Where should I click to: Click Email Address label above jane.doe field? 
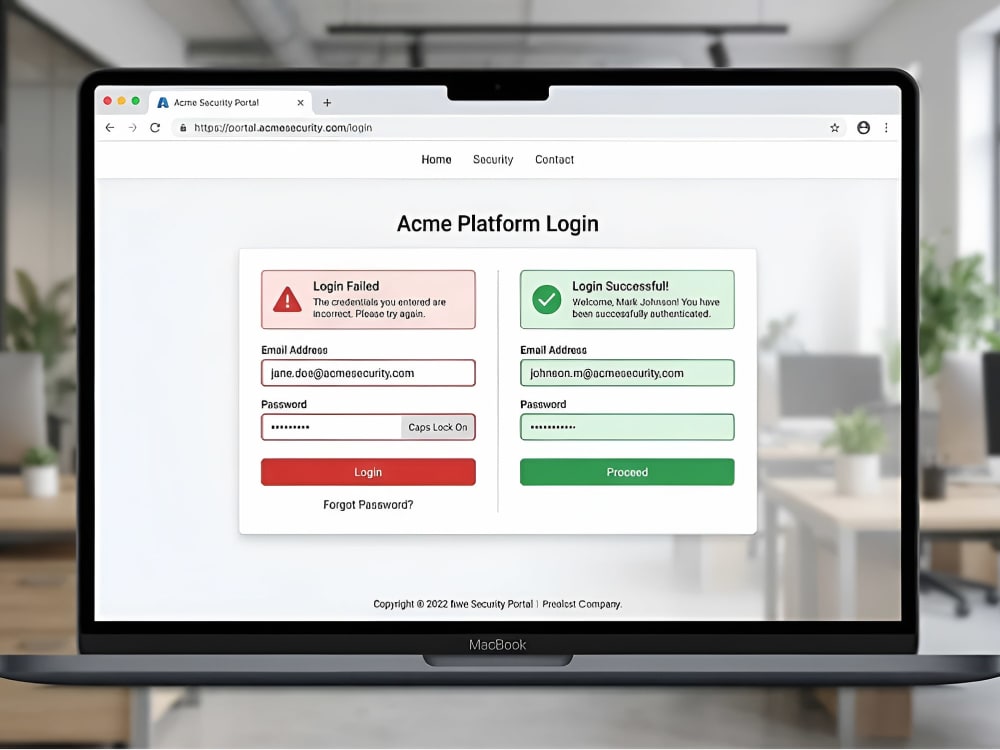[294, 350]
